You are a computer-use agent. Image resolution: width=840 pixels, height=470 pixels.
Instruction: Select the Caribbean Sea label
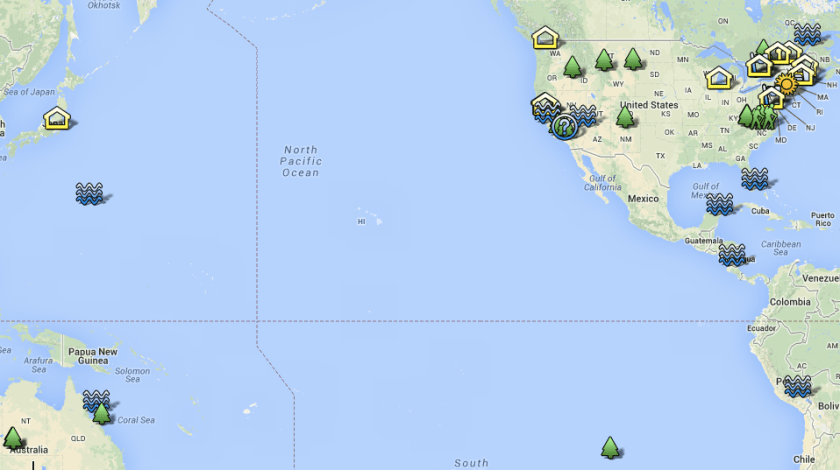coord(781,248)
